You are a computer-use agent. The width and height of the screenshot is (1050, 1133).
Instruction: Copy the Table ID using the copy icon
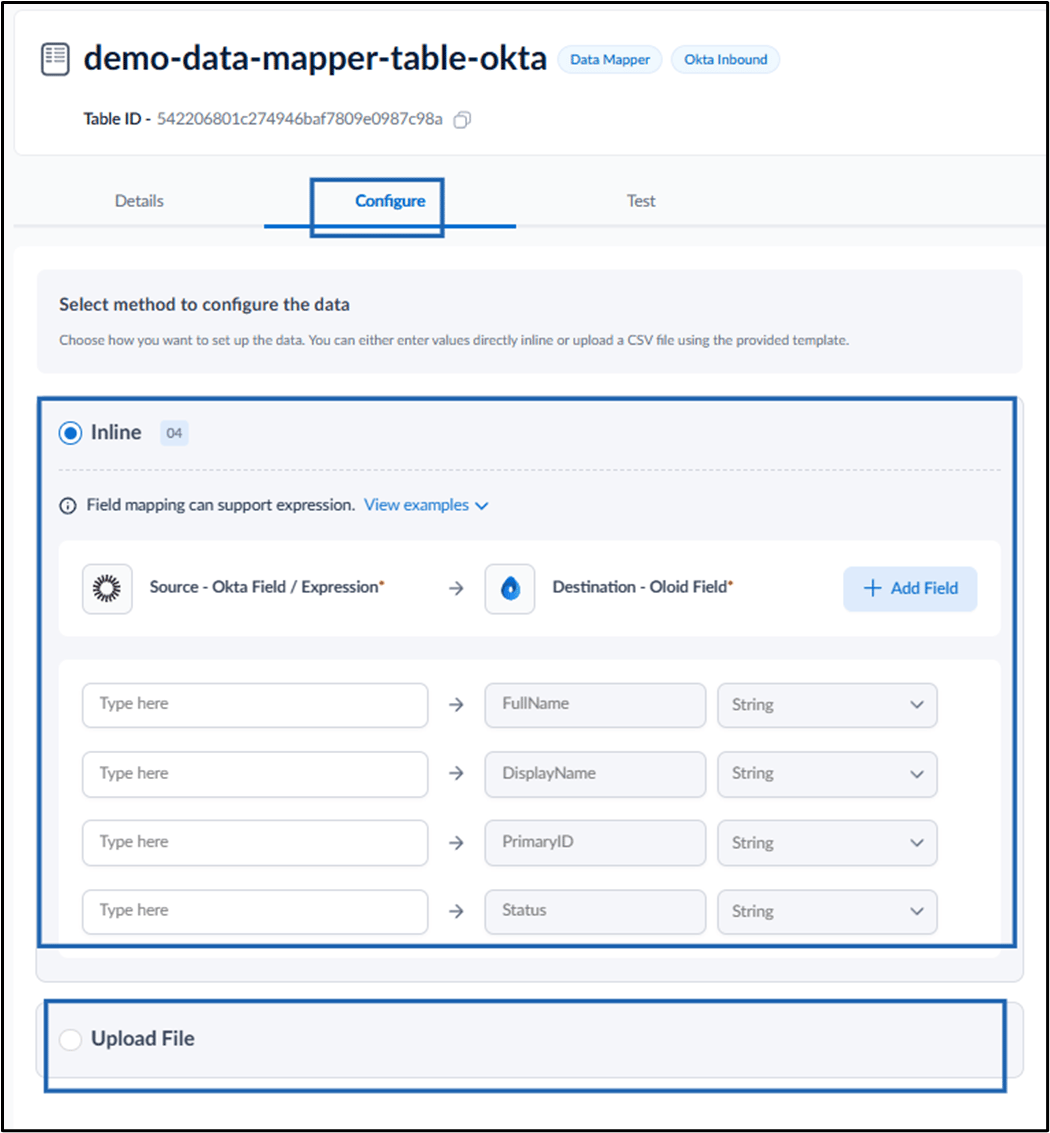462,119
